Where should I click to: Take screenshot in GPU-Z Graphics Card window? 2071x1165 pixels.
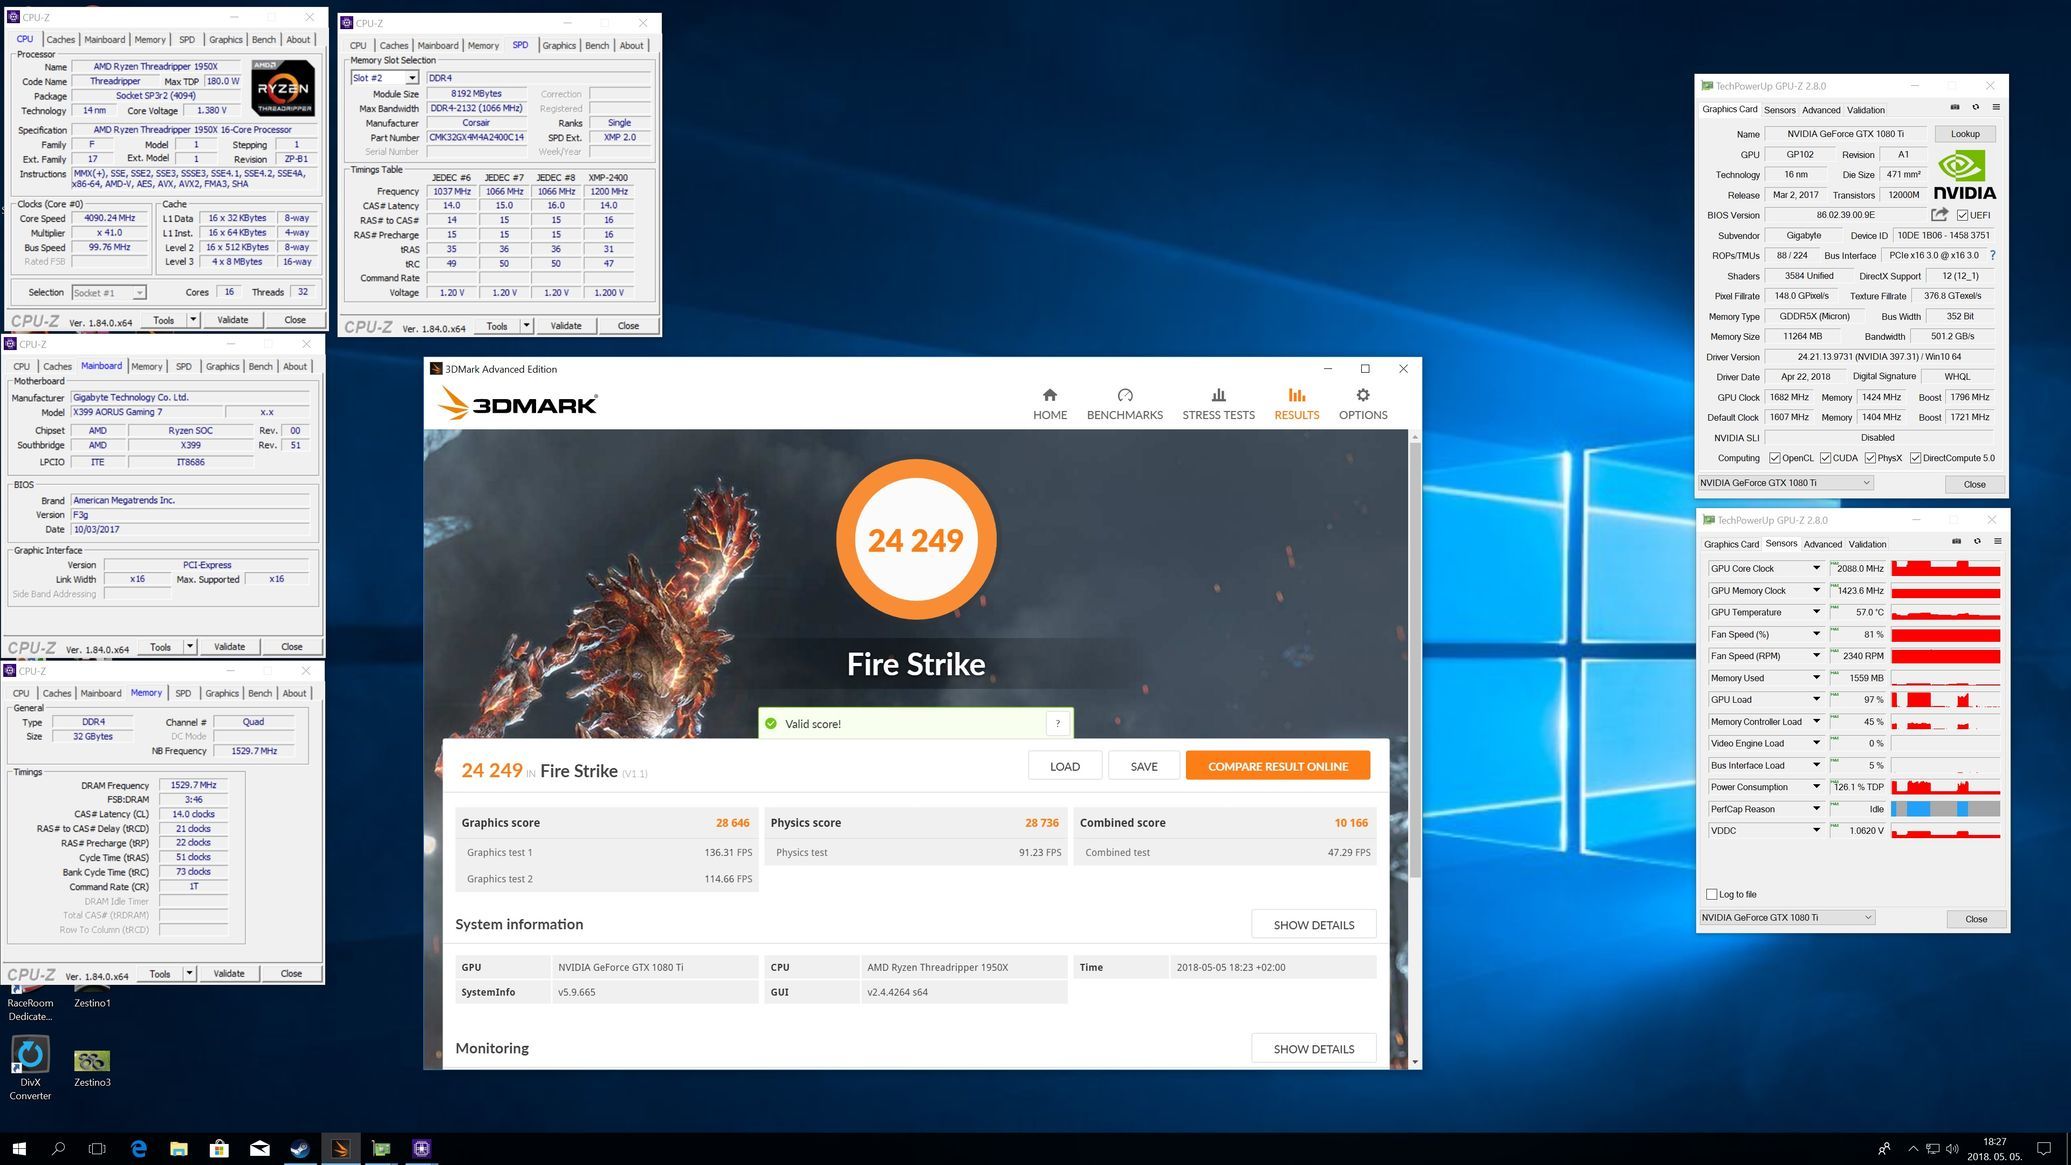click(x=1954, y=108)
